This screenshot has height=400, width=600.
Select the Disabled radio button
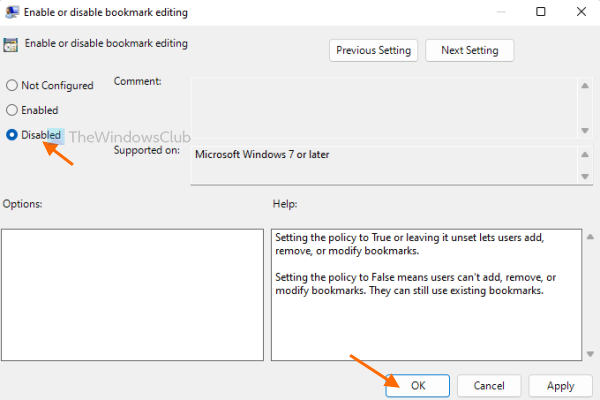[13, 134]
